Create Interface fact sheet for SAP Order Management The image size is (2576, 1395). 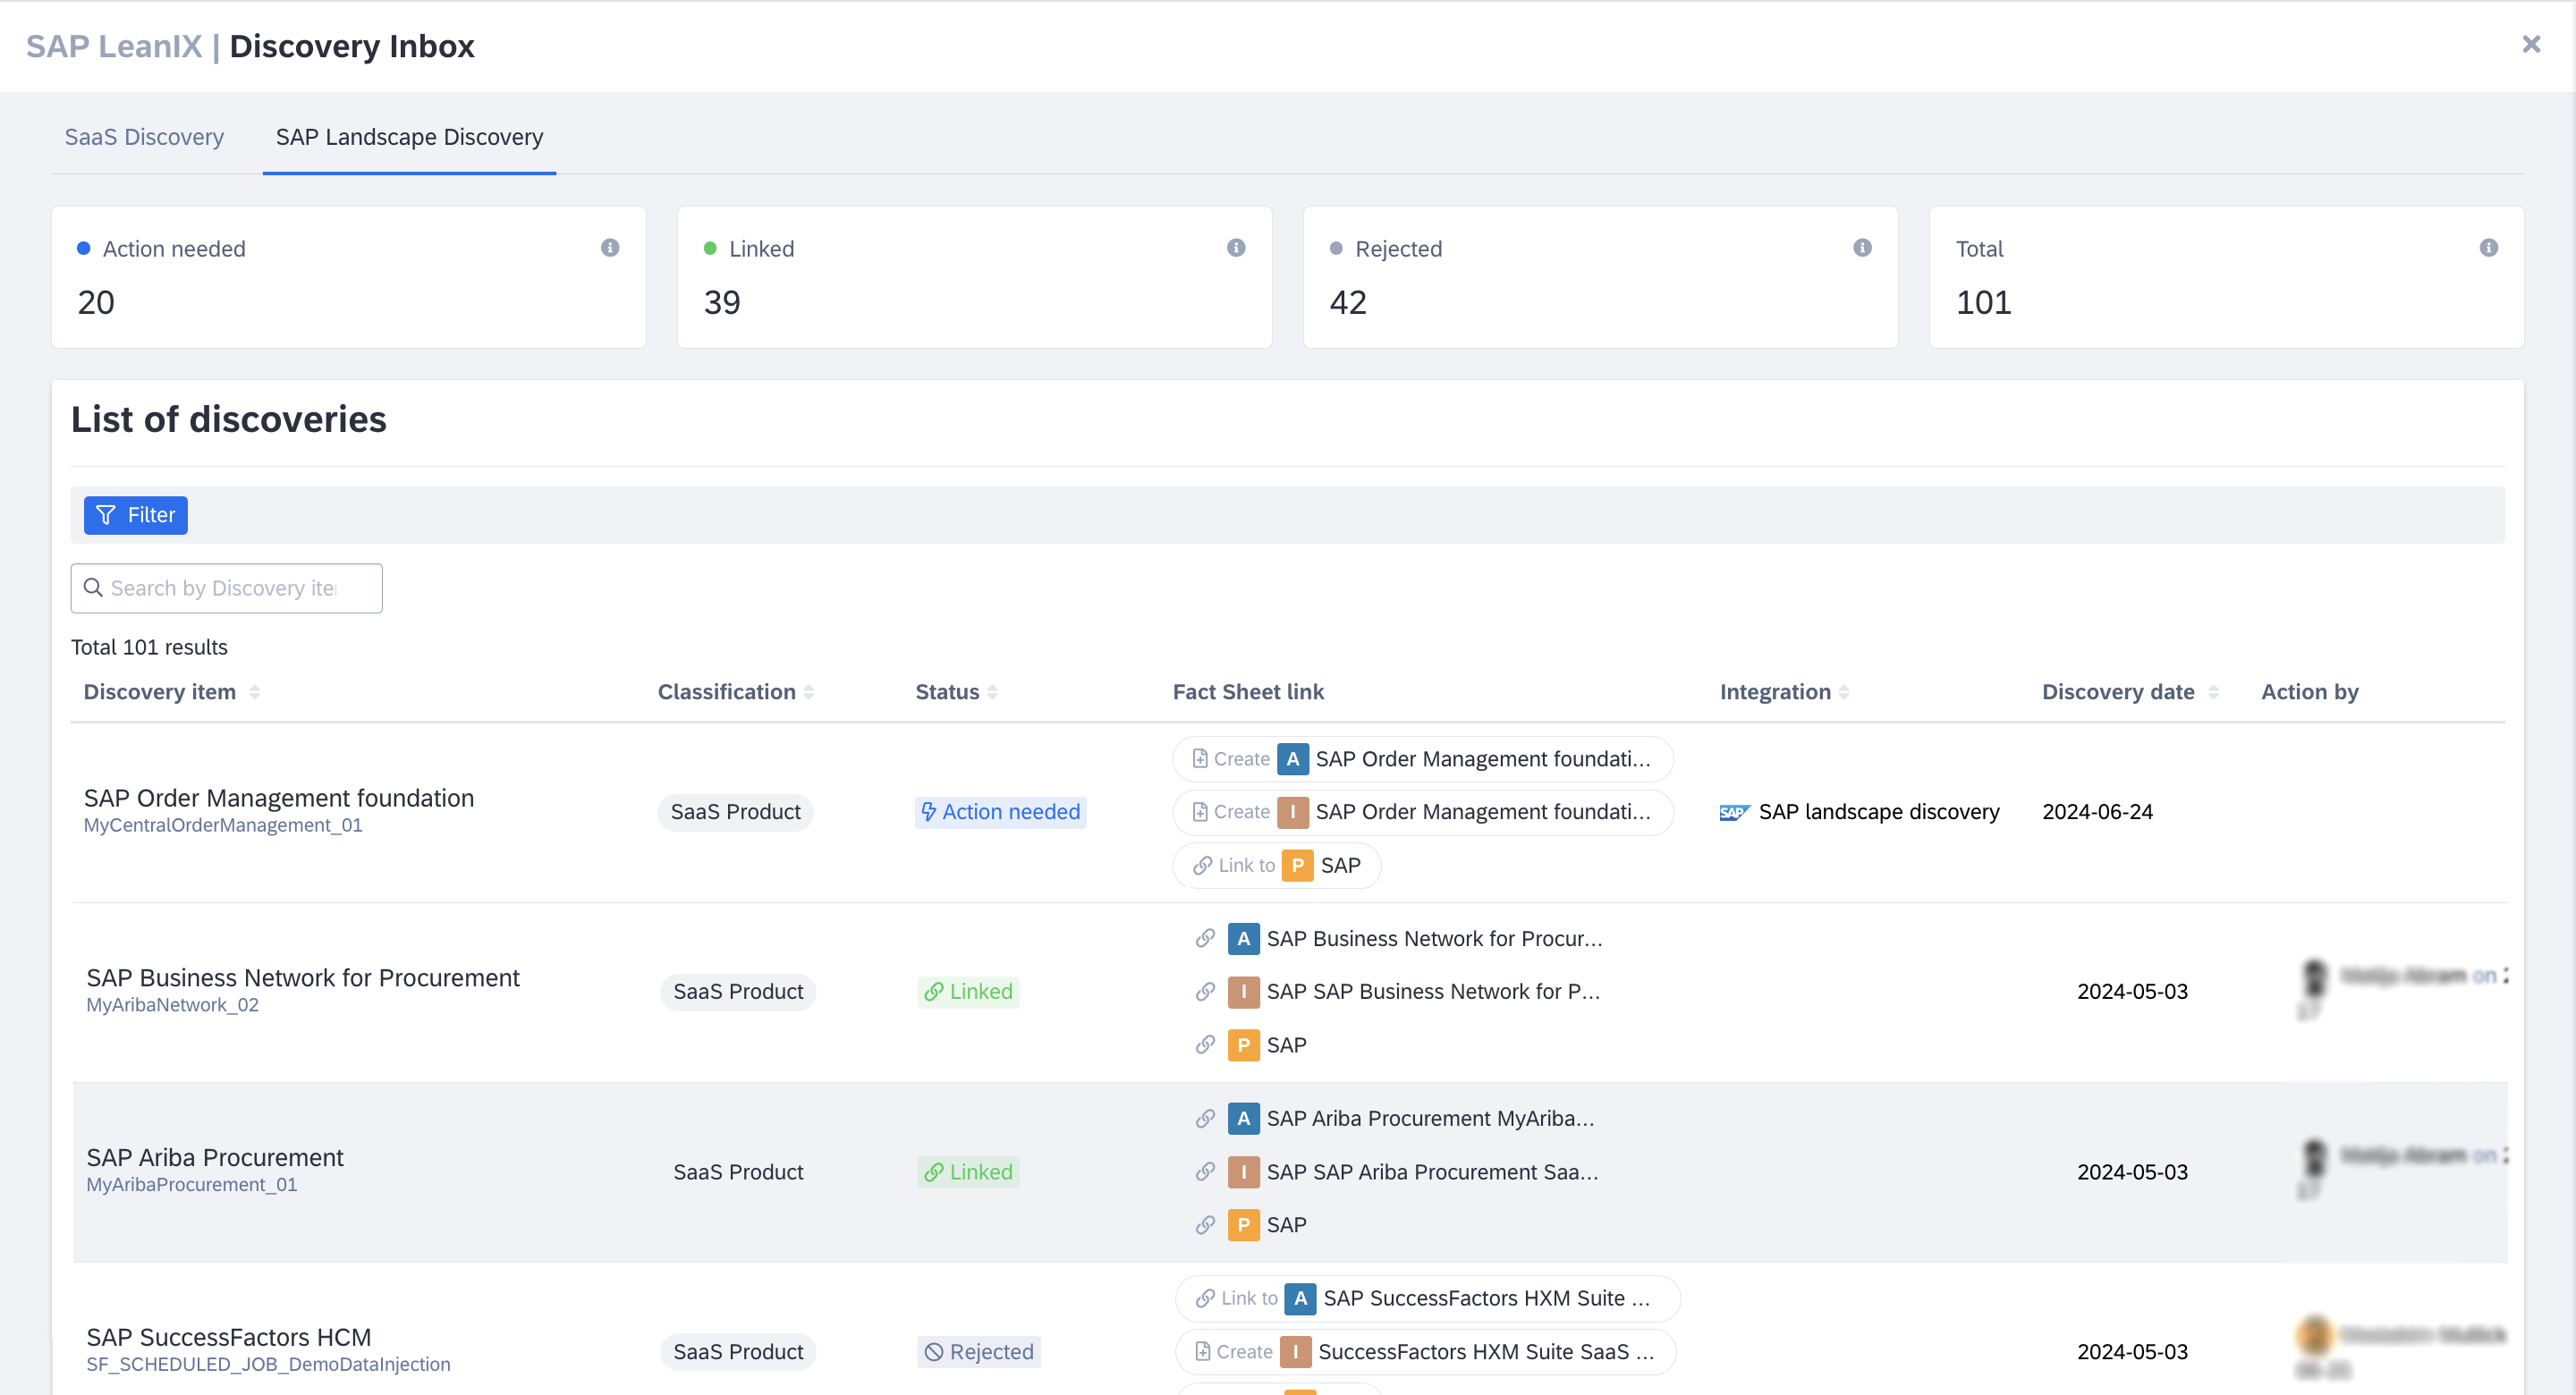[x=1422, y=812]
